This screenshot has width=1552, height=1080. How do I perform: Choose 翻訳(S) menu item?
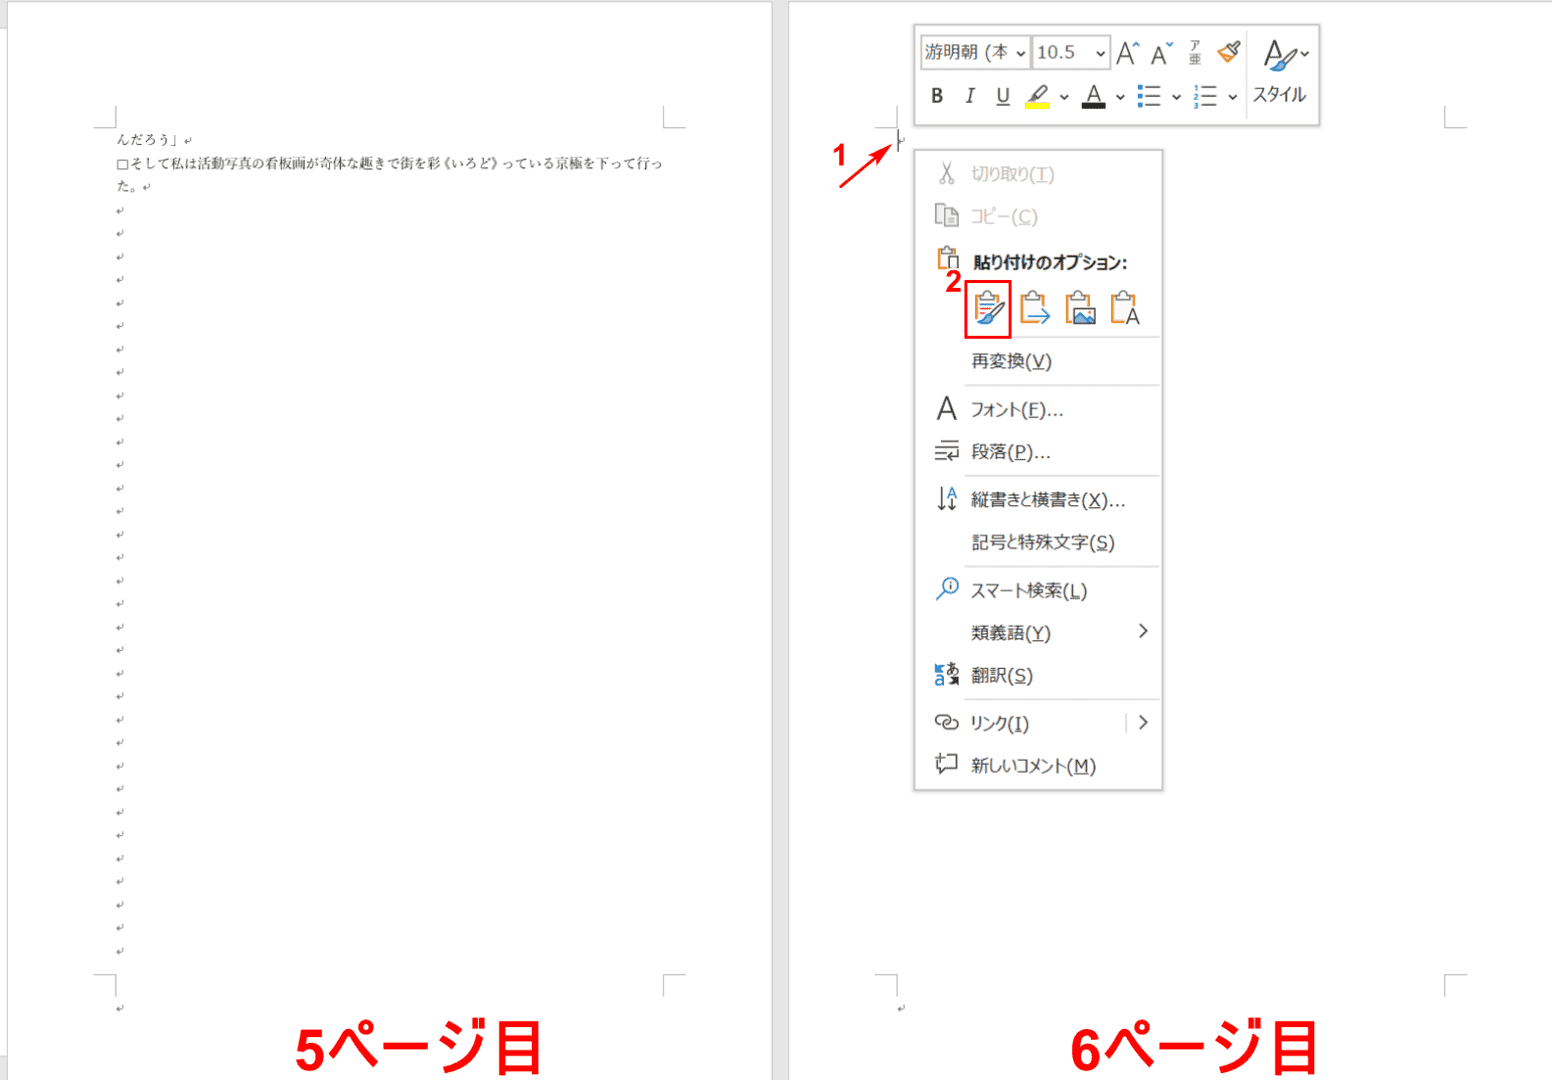(1038, 675)
